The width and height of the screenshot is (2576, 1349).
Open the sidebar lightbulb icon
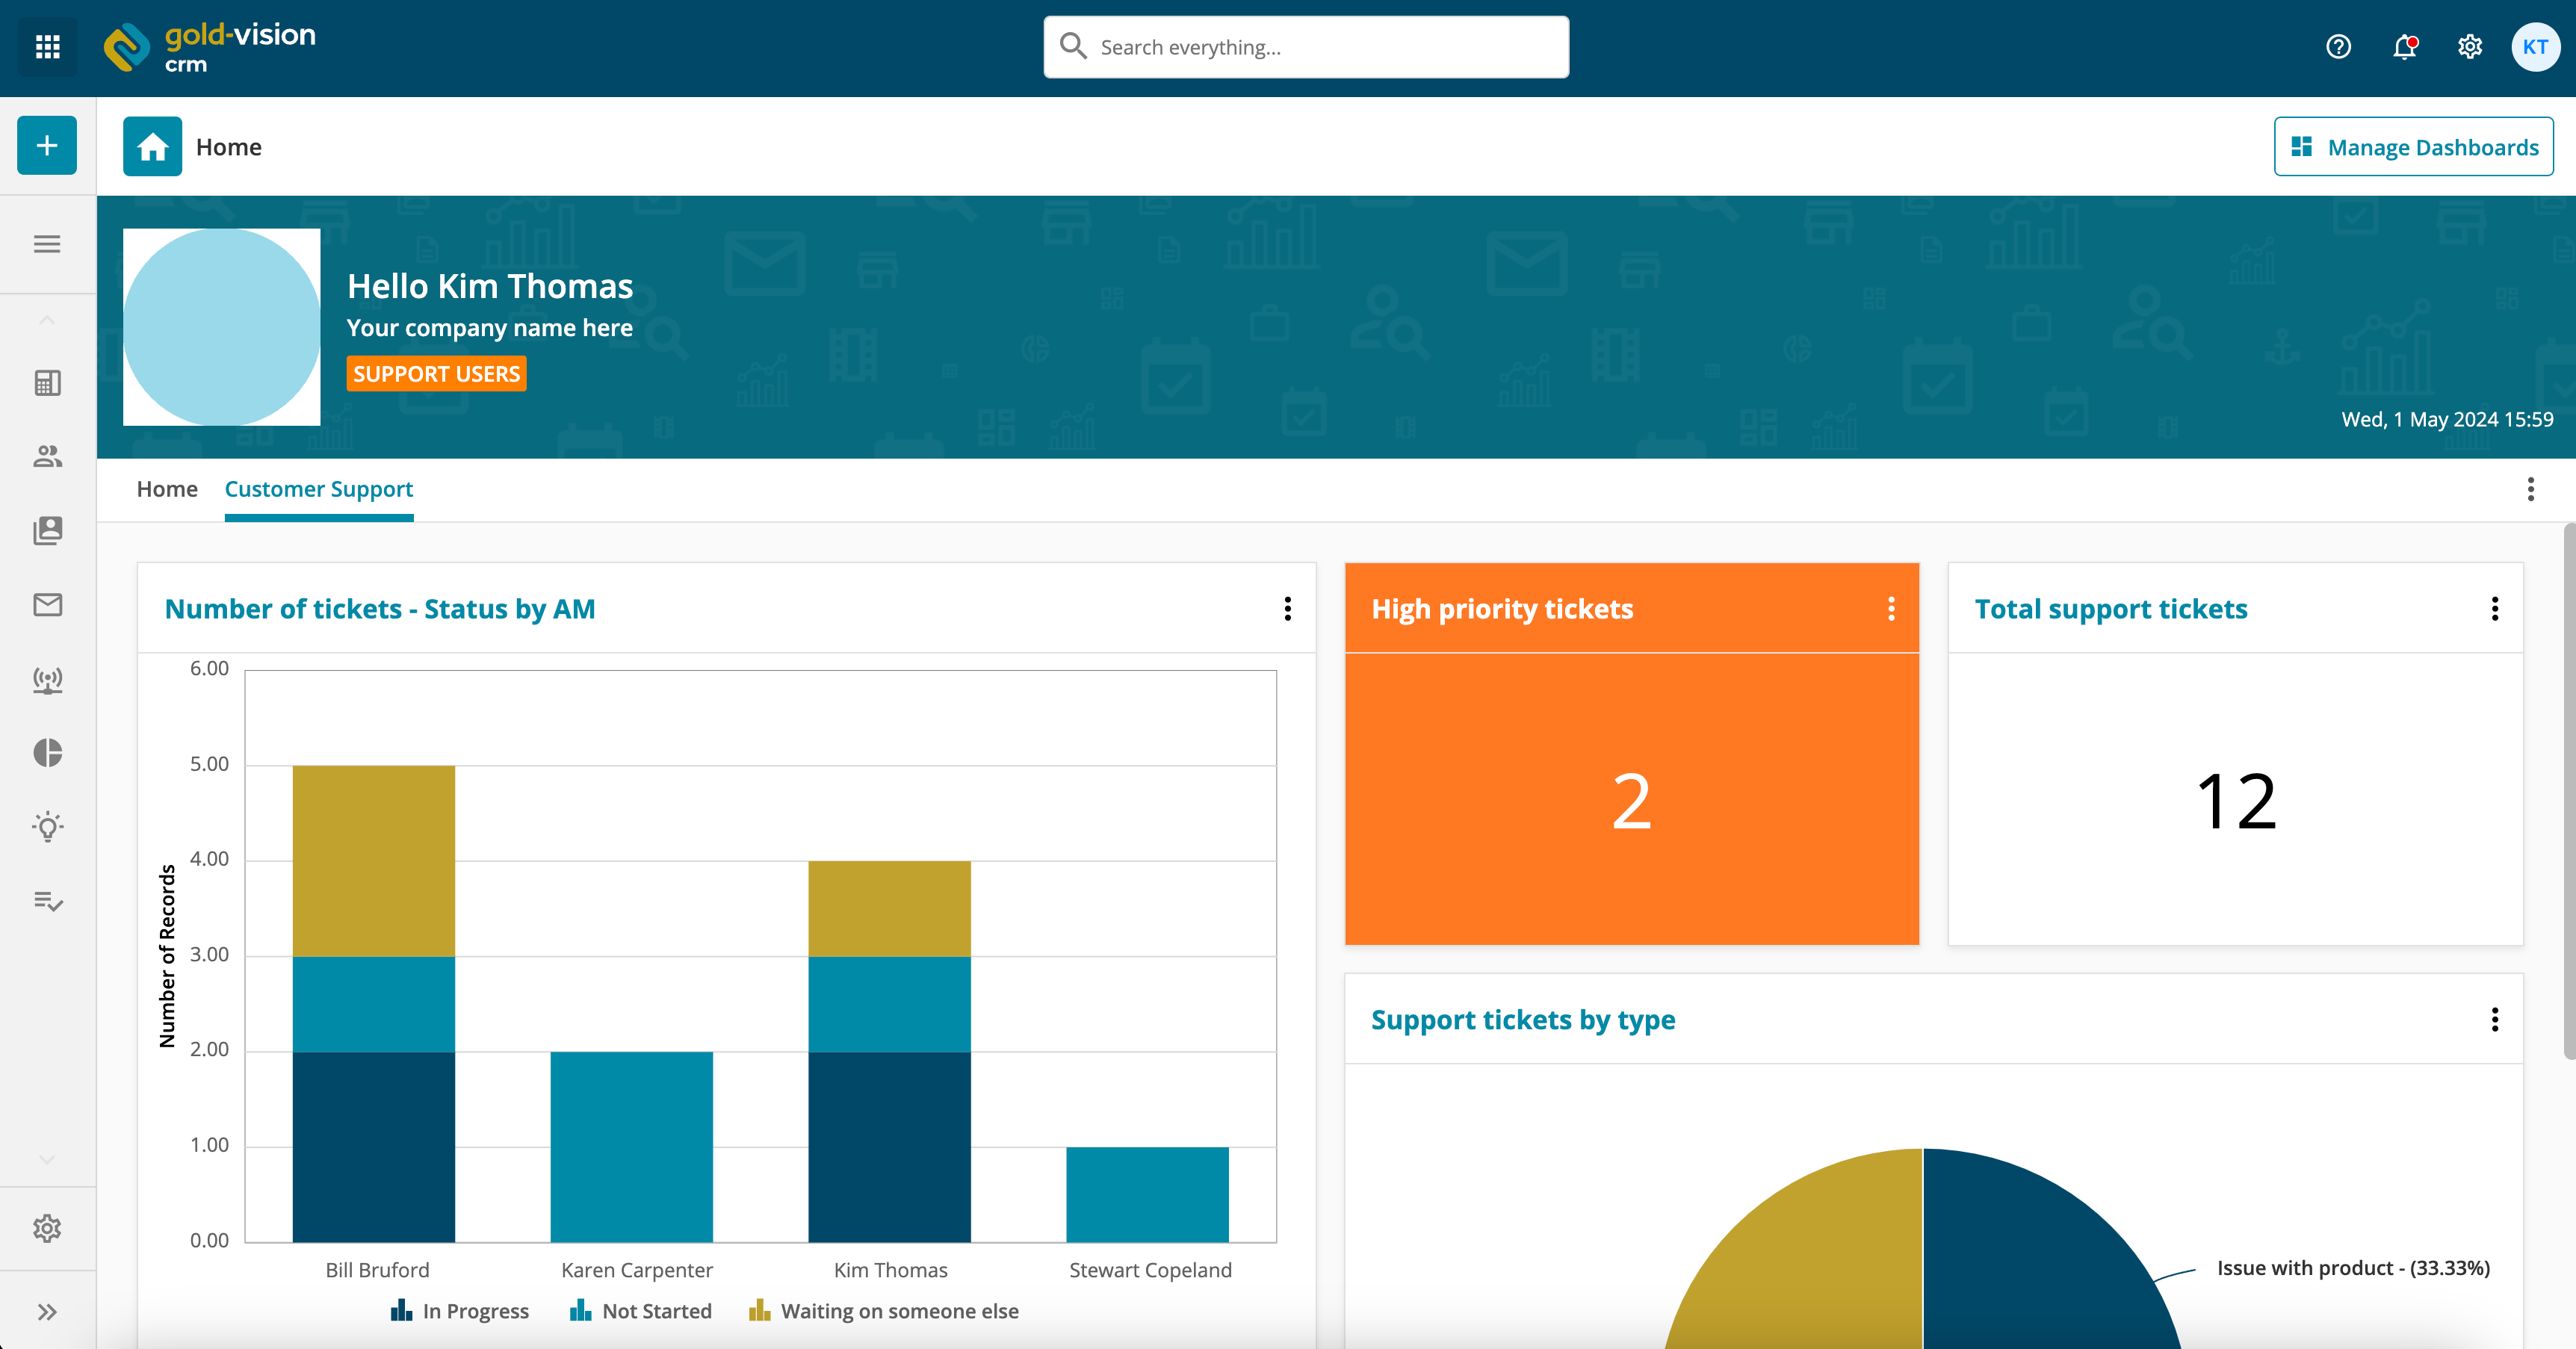[x=47, y=827]
